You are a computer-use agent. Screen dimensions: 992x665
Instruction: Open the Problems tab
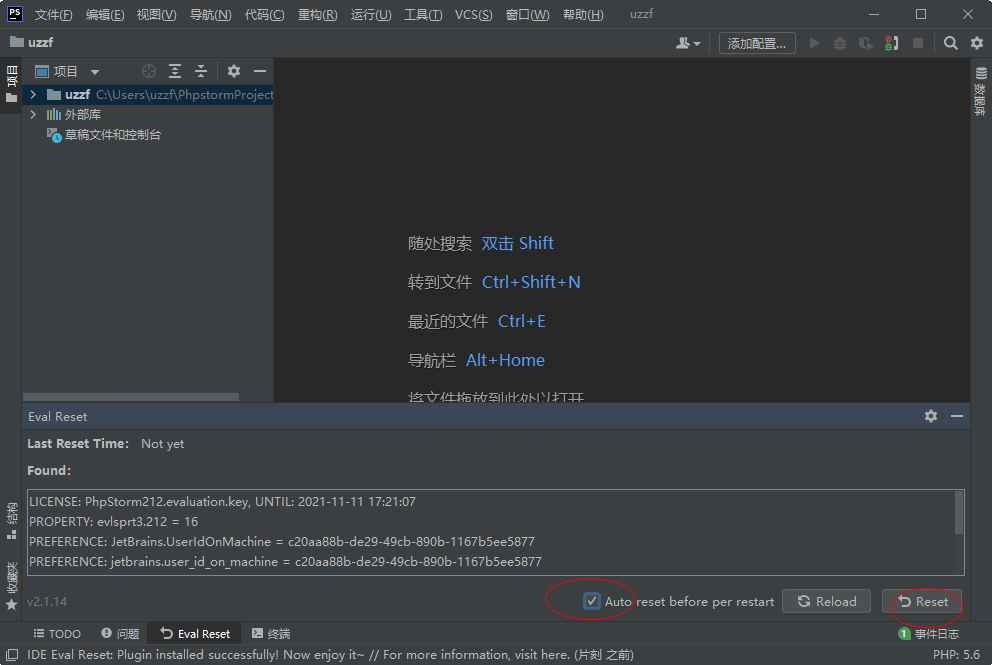click(x=120, y=633)
